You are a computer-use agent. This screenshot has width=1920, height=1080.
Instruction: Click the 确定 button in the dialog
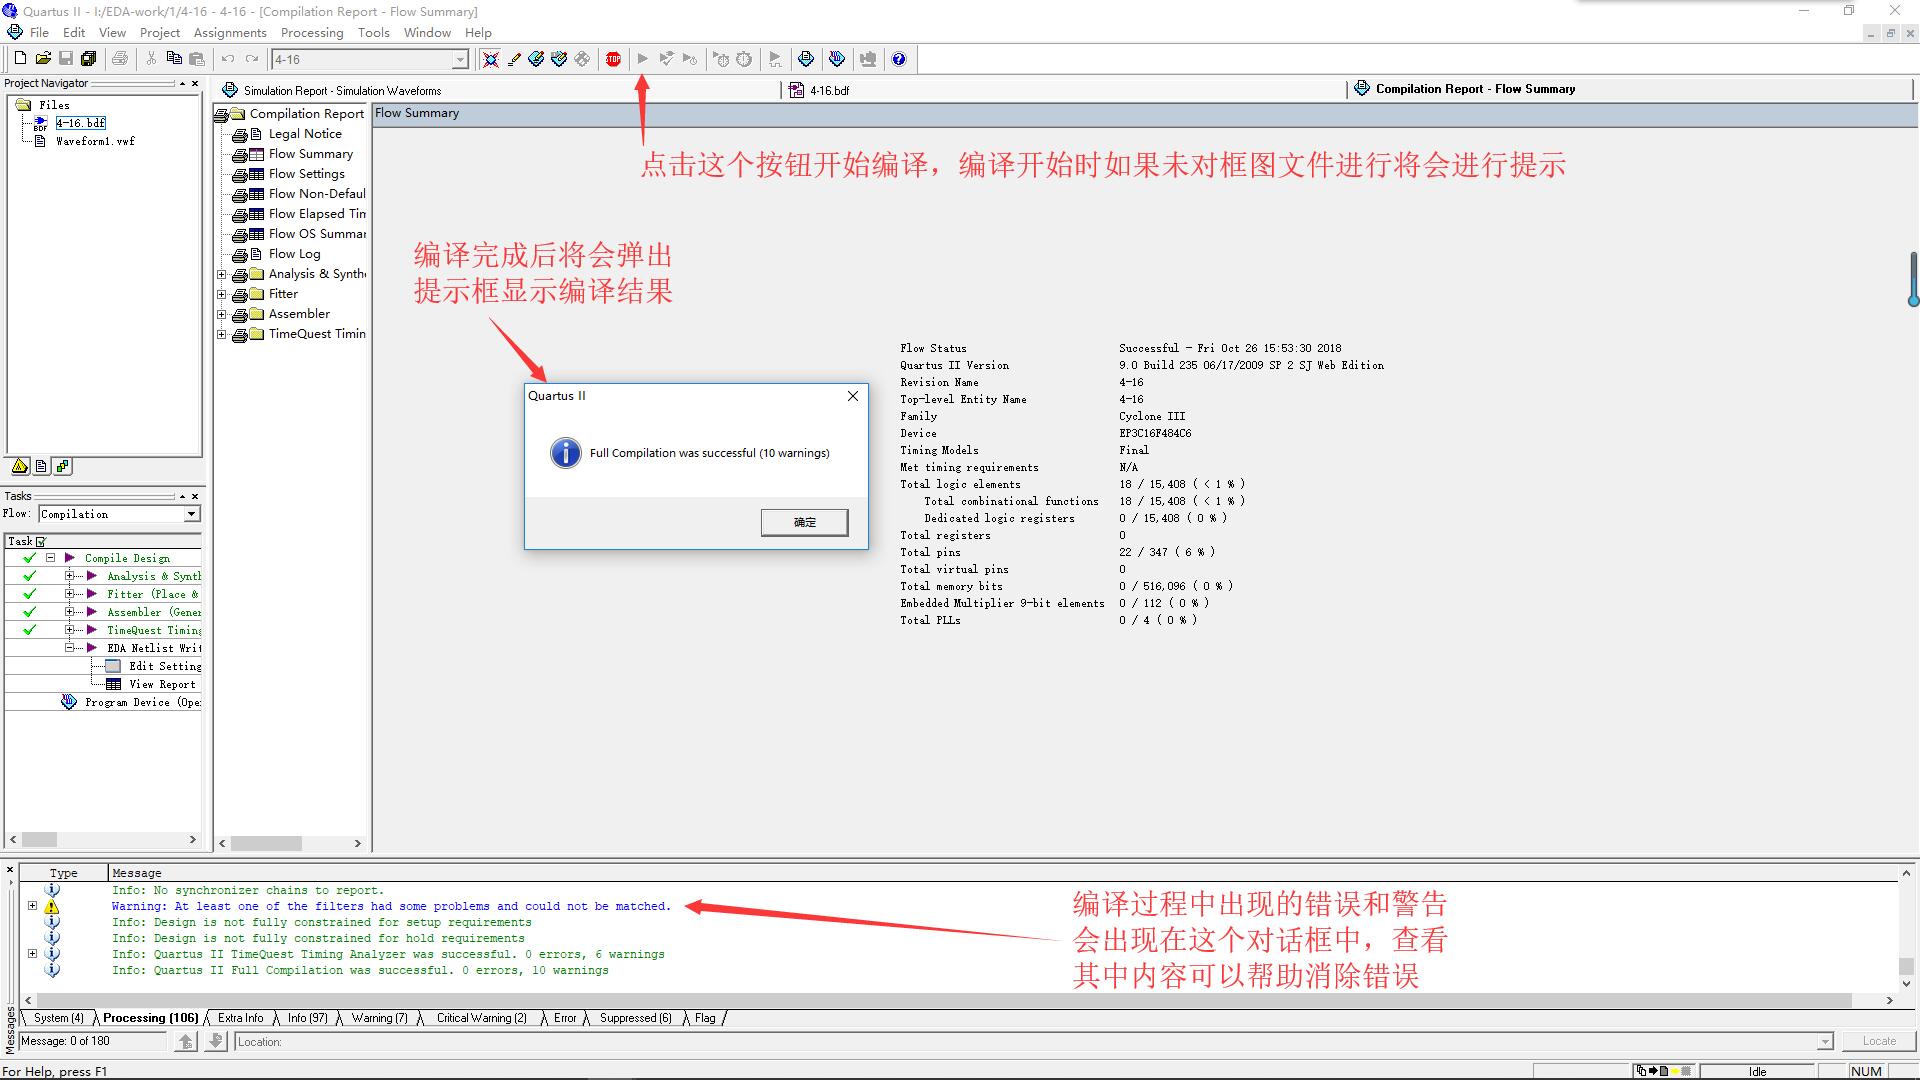(x=804, y=522)
